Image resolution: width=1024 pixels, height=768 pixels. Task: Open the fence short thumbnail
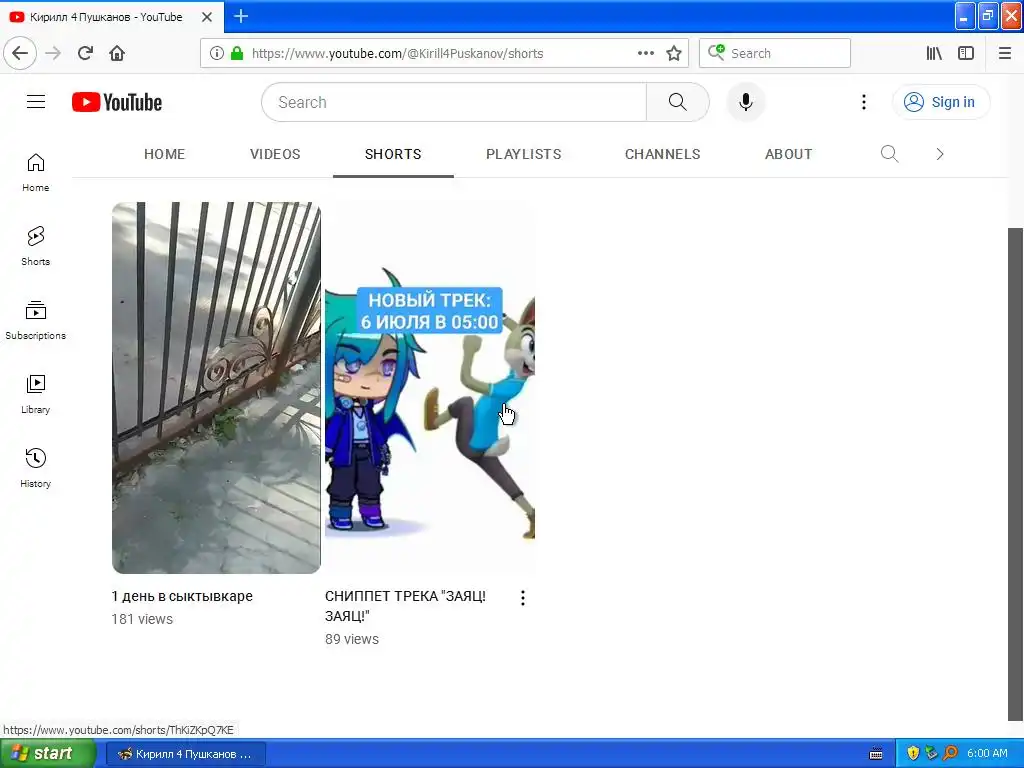216,388
